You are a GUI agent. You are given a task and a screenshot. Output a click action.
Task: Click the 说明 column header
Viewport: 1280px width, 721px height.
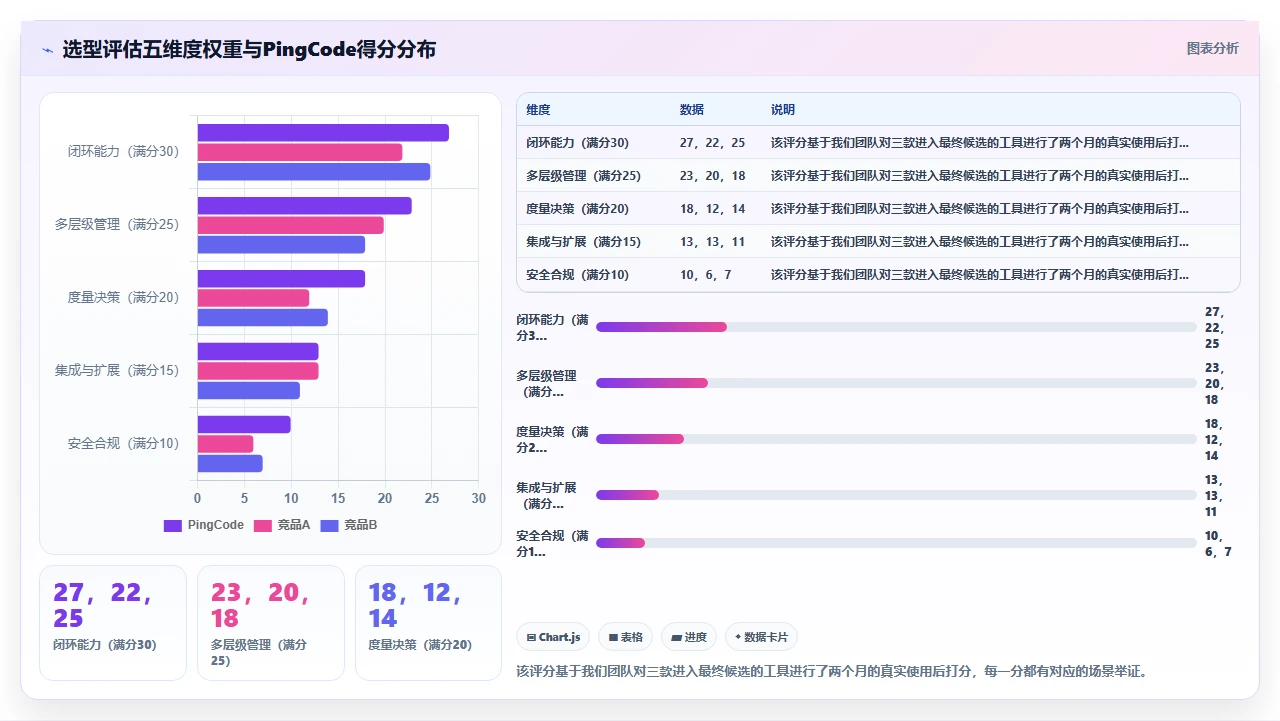click(x=783, y=110)
